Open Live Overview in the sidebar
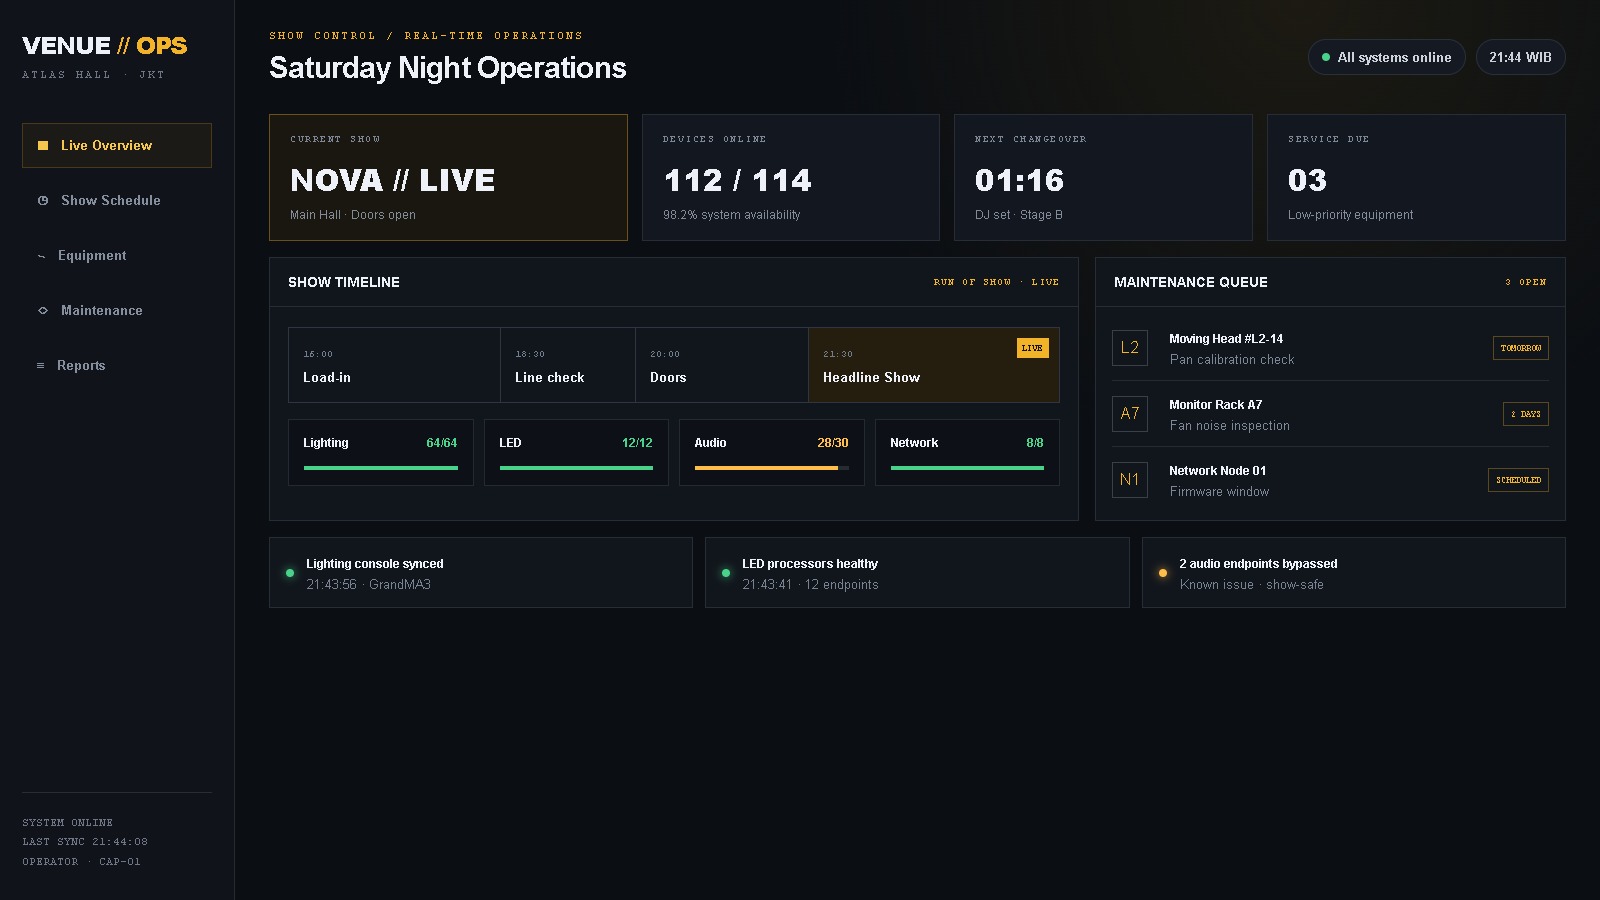This screenshot has height=900, width=1600. click(117, 145)
